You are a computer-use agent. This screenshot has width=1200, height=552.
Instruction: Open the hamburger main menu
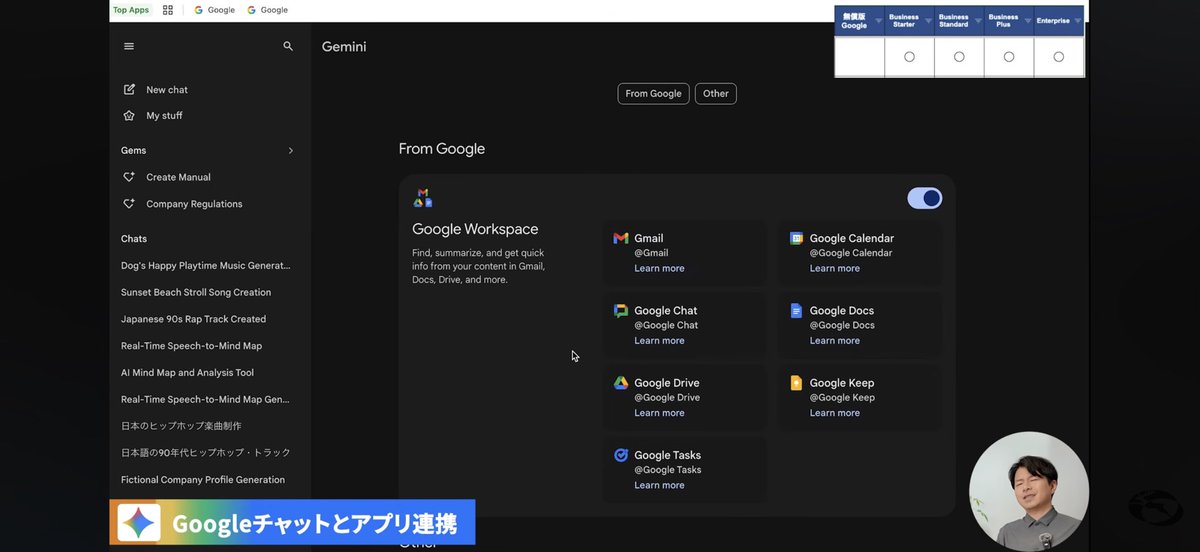(129, 46)
